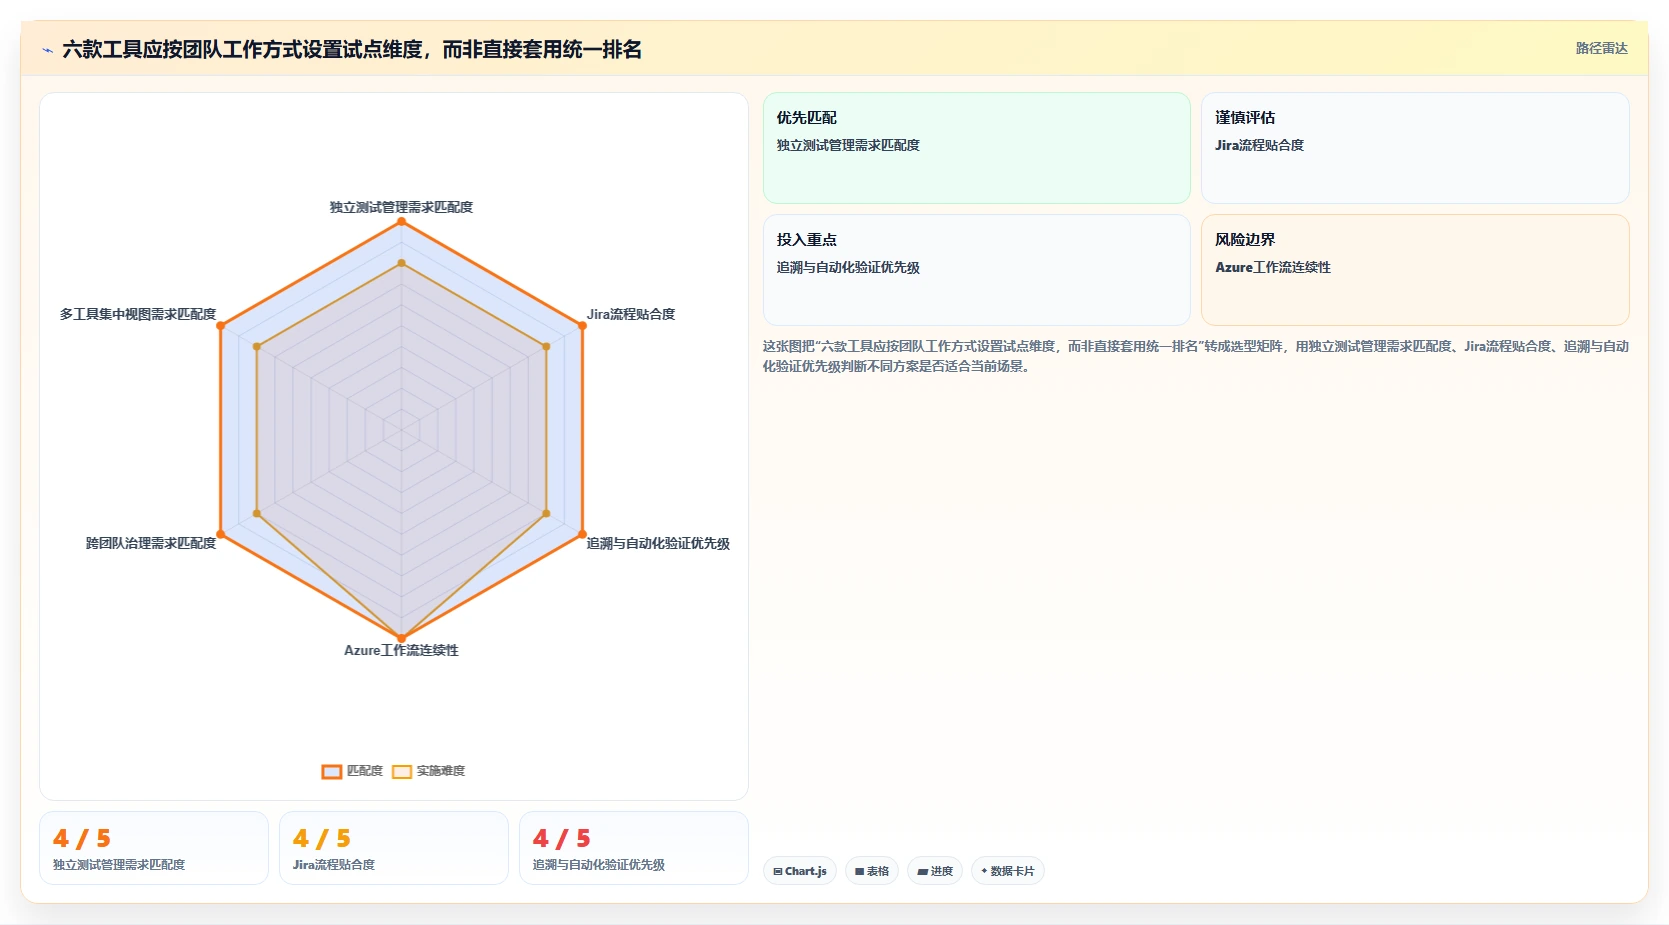Open the 优先匹配 card
This screenshot has height=925, width=1669.
(x=976, y=148)
